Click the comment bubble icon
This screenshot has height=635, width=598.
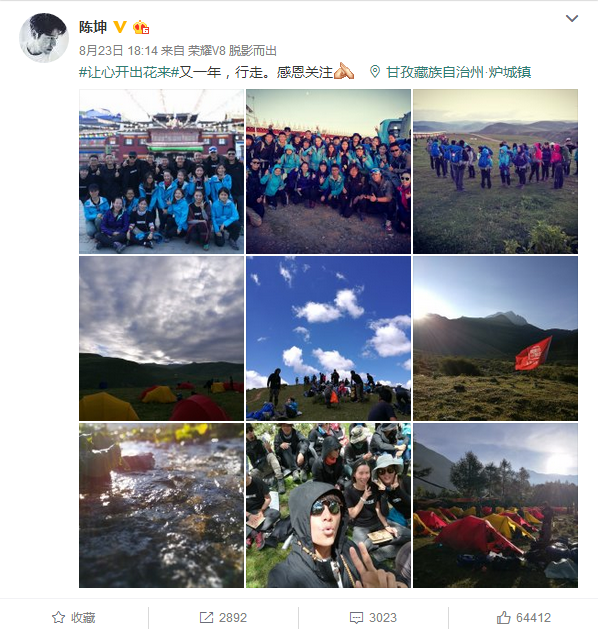tap(356, 618)
